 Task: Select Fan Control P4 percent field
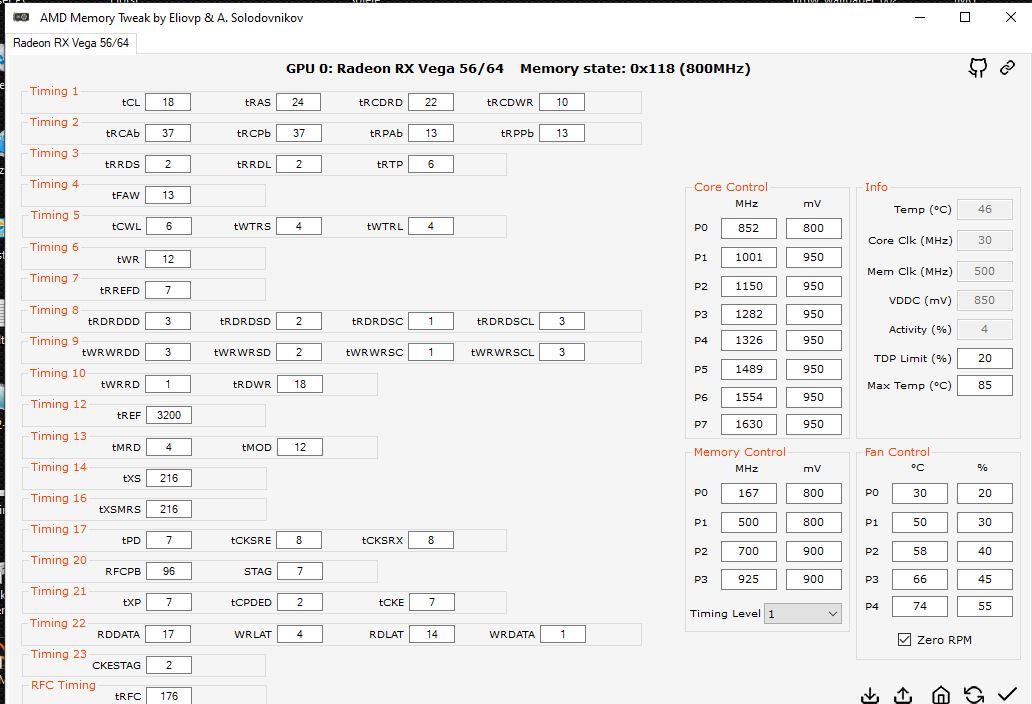pos(985,607)
